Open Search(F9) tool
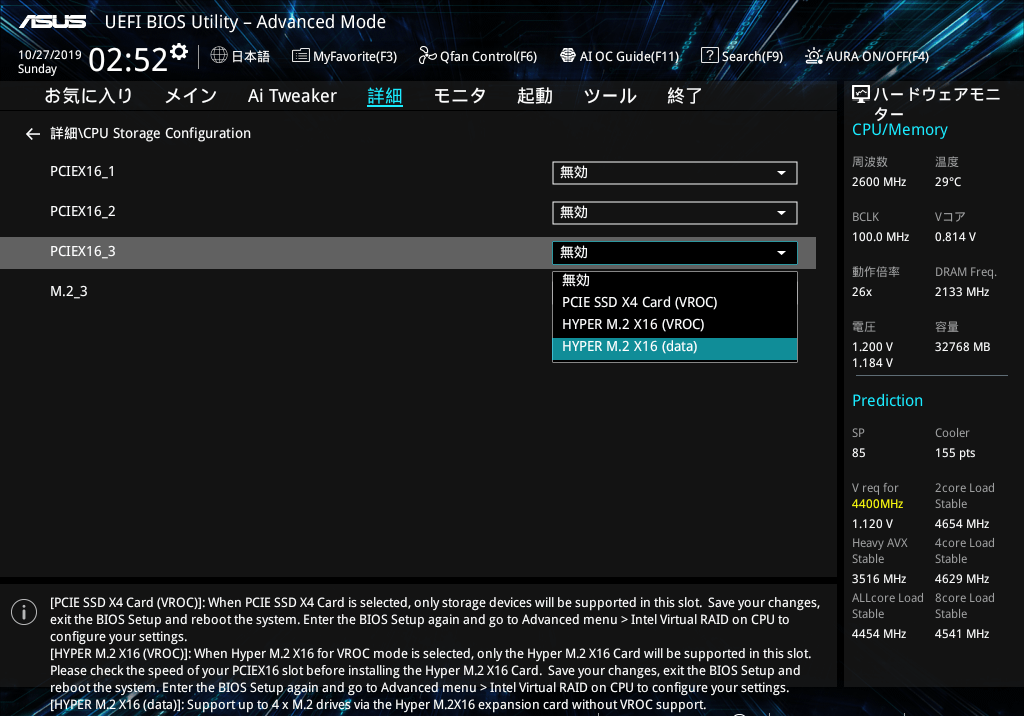Screen dimensions: 1024x716 [x=742, y=56]
